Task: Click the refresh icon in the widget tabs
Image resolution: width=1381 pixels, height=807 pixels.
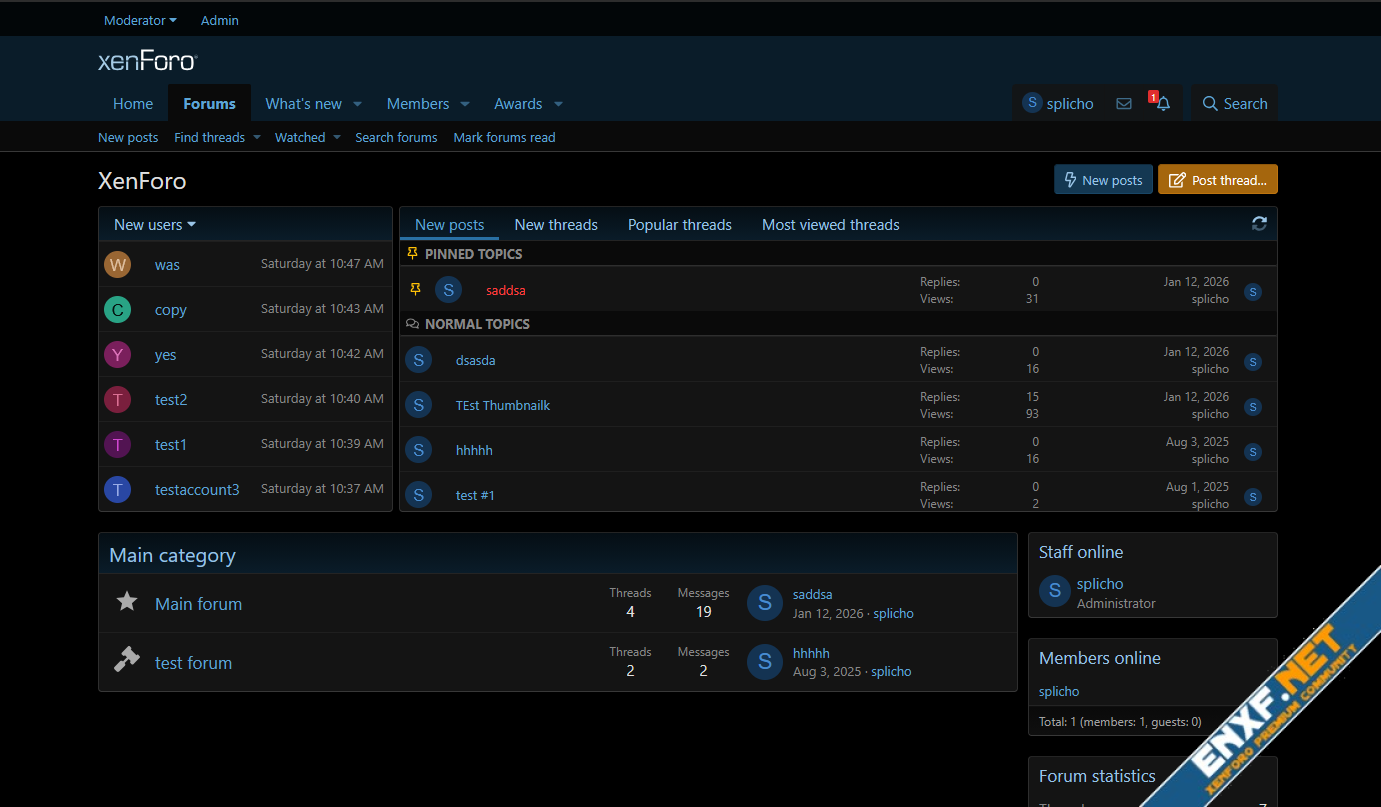Action: tap(1259, 224)
